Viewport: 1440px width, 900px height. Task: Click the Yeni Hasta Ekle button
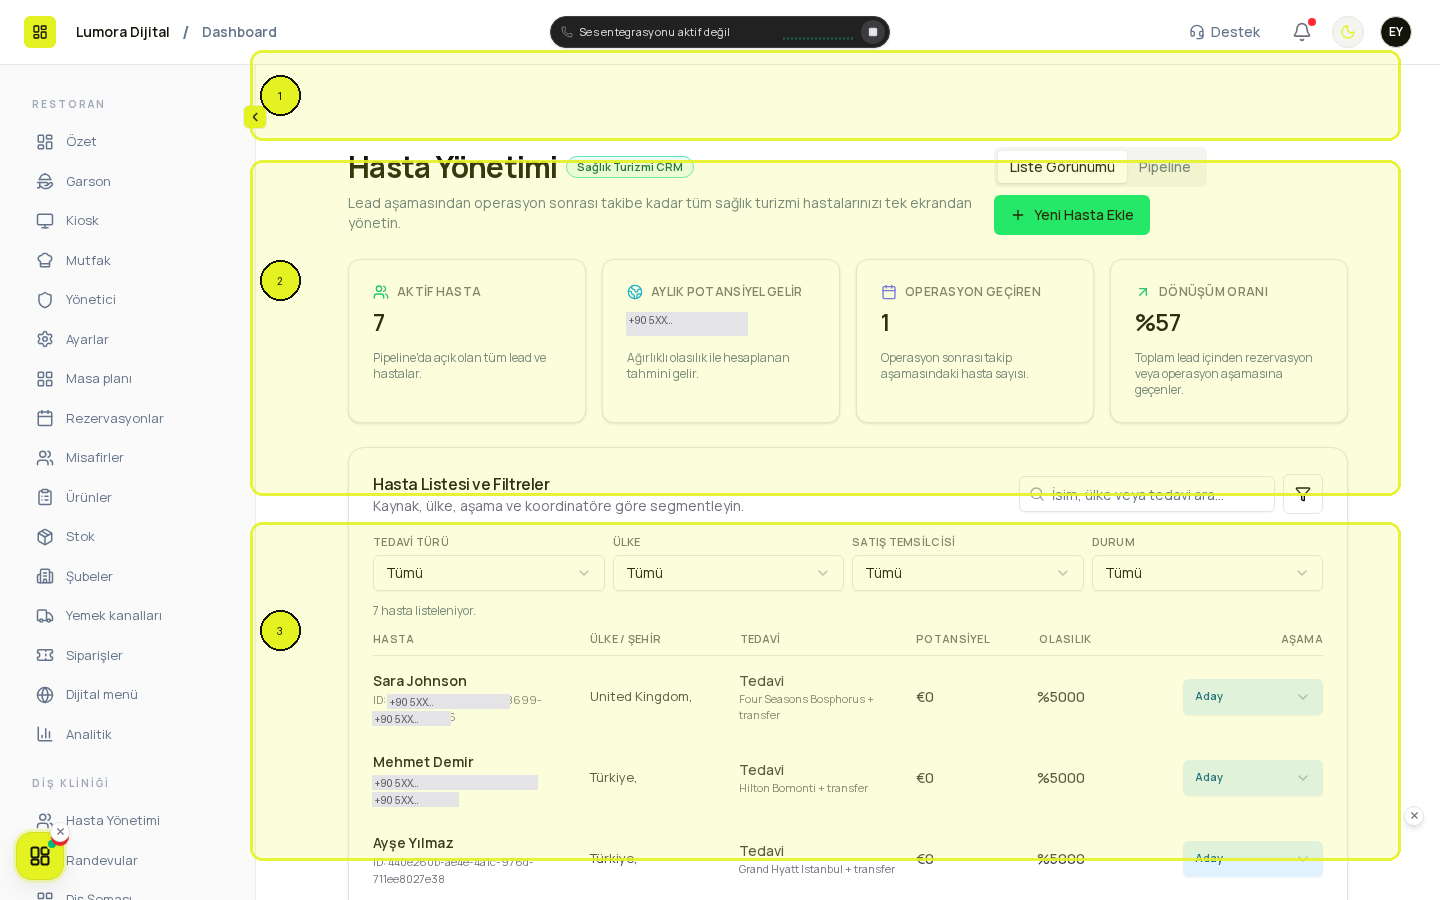1072,215
